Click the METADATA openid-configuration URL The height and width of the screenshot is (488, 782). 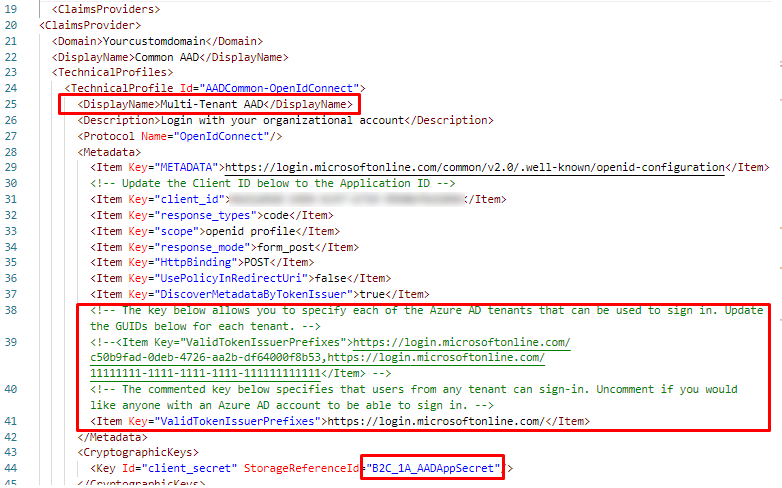(x=474, y=167)
